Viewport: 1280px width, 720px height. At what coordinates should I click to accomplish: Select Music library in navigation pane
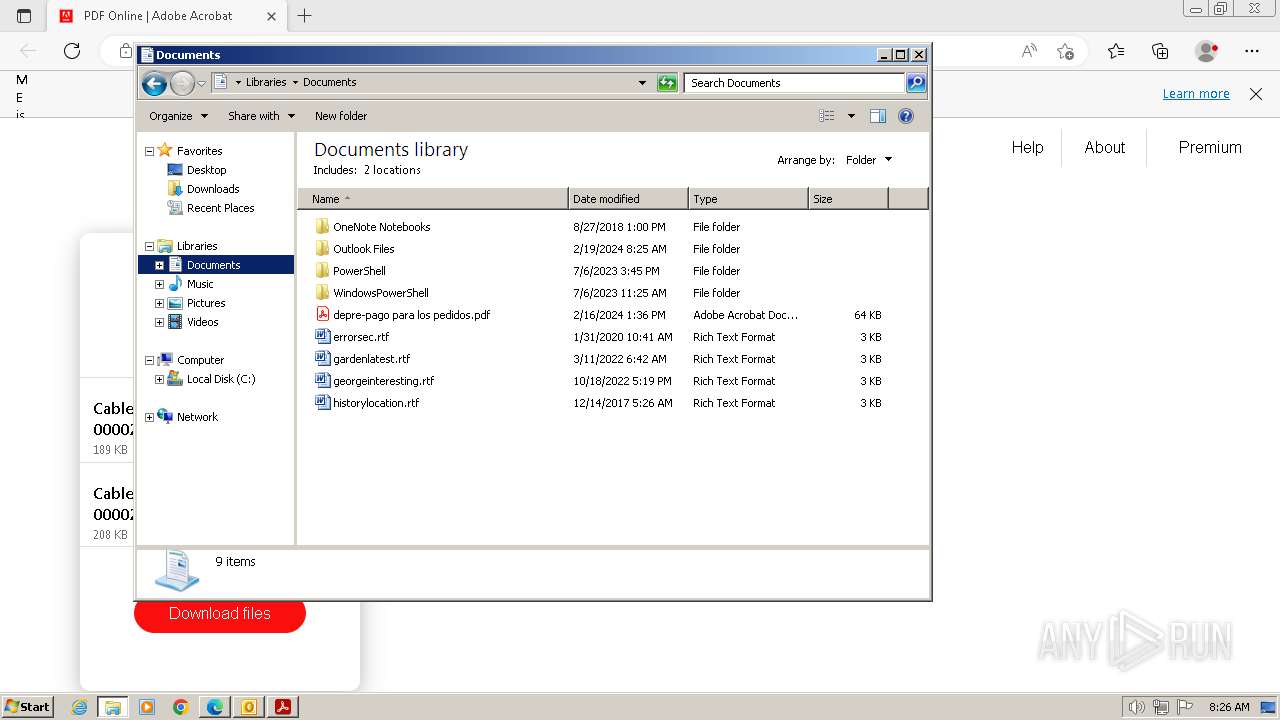click(x=200, y=284)
